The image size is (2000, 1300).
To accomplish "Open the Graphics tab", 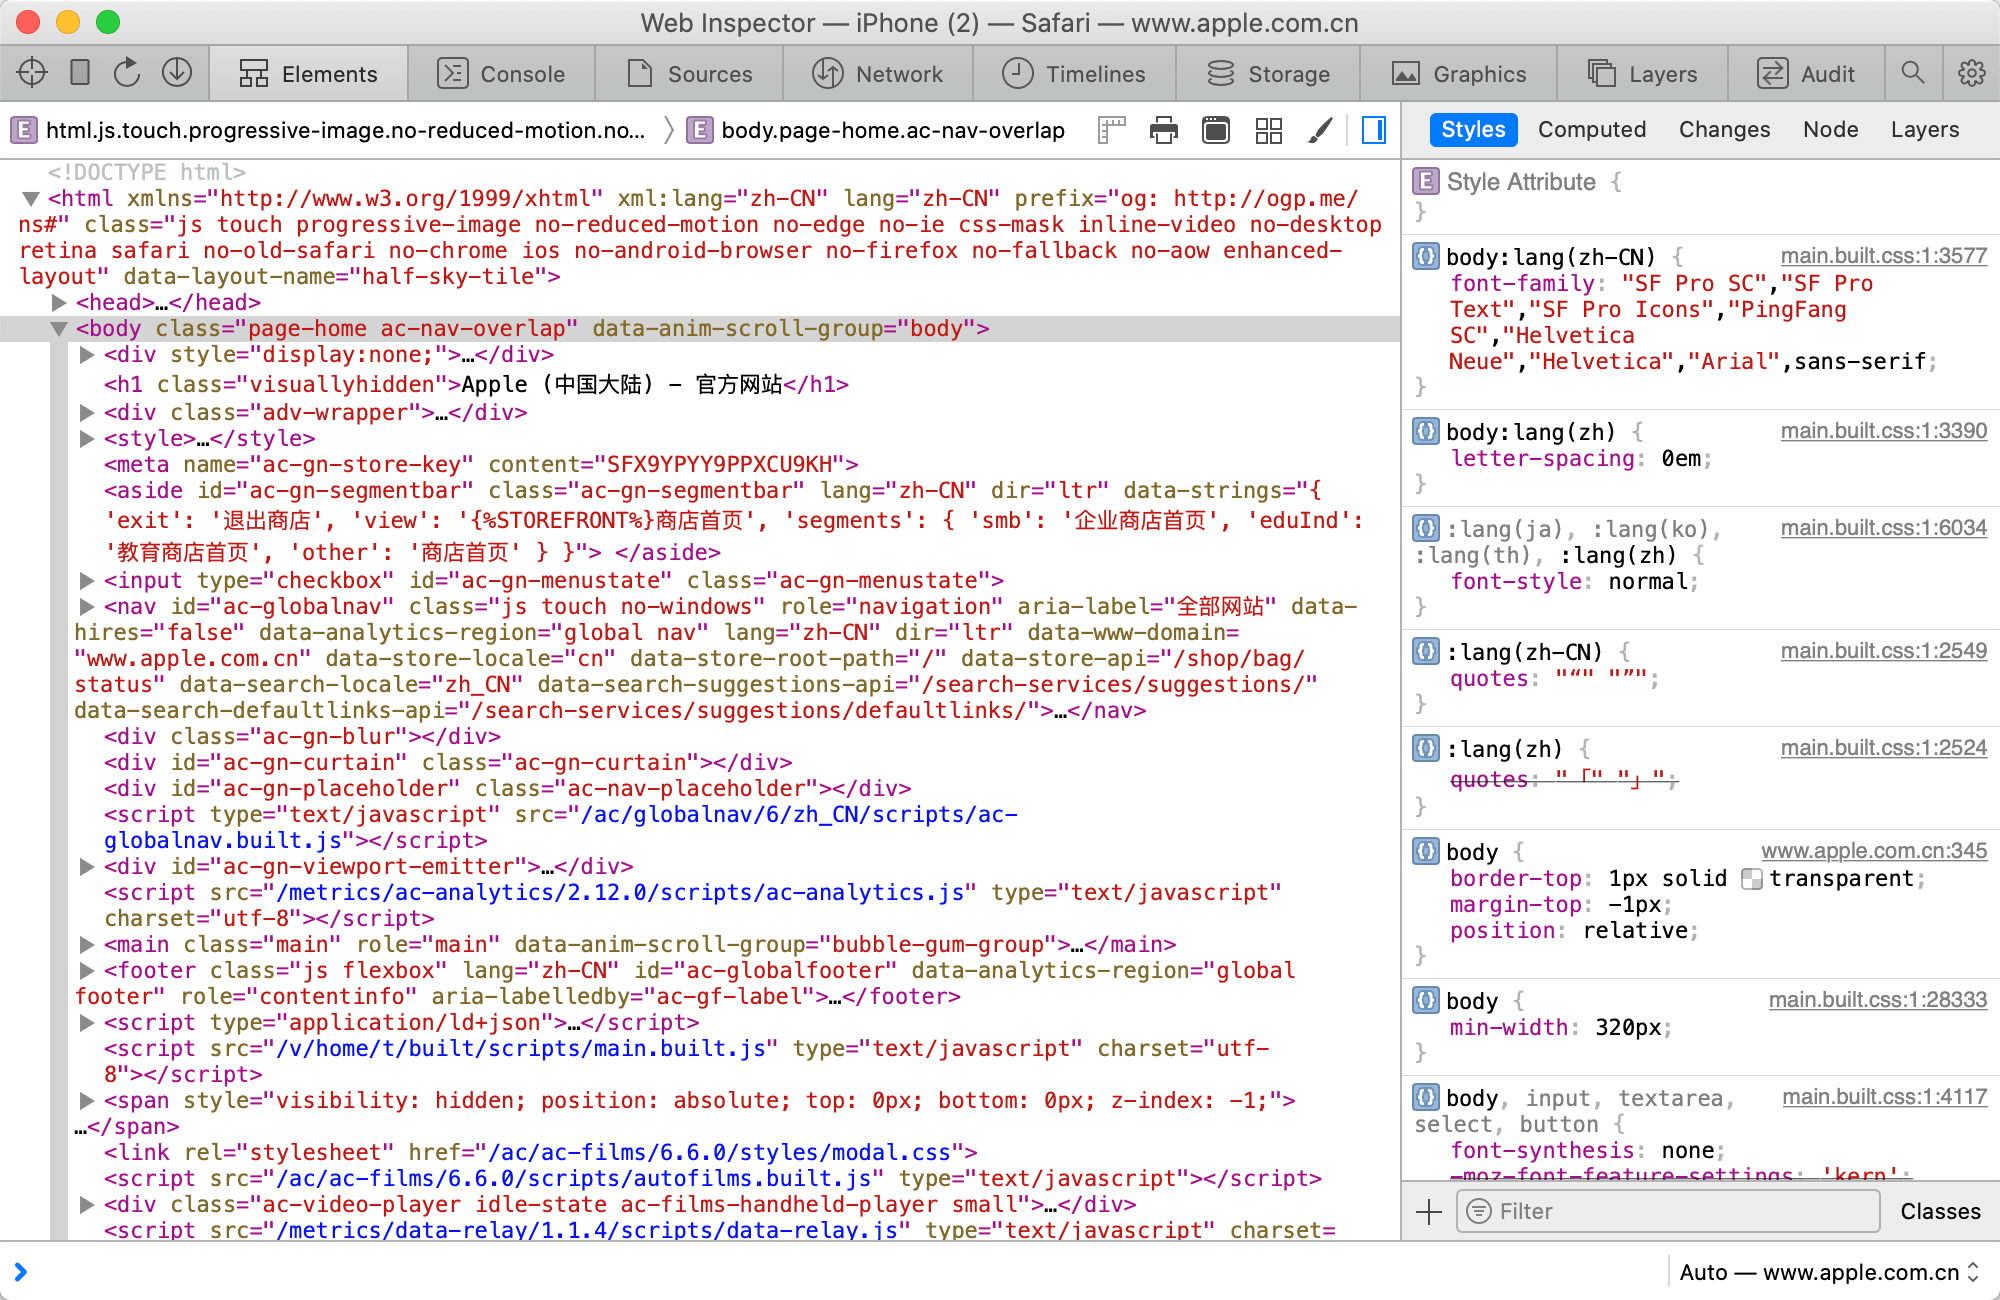I will click(1459, 74).
